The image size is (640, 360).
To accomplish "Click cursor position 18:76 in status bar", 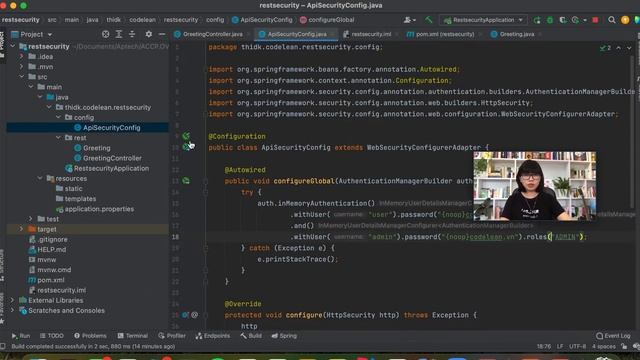I will tap(544, 346).
